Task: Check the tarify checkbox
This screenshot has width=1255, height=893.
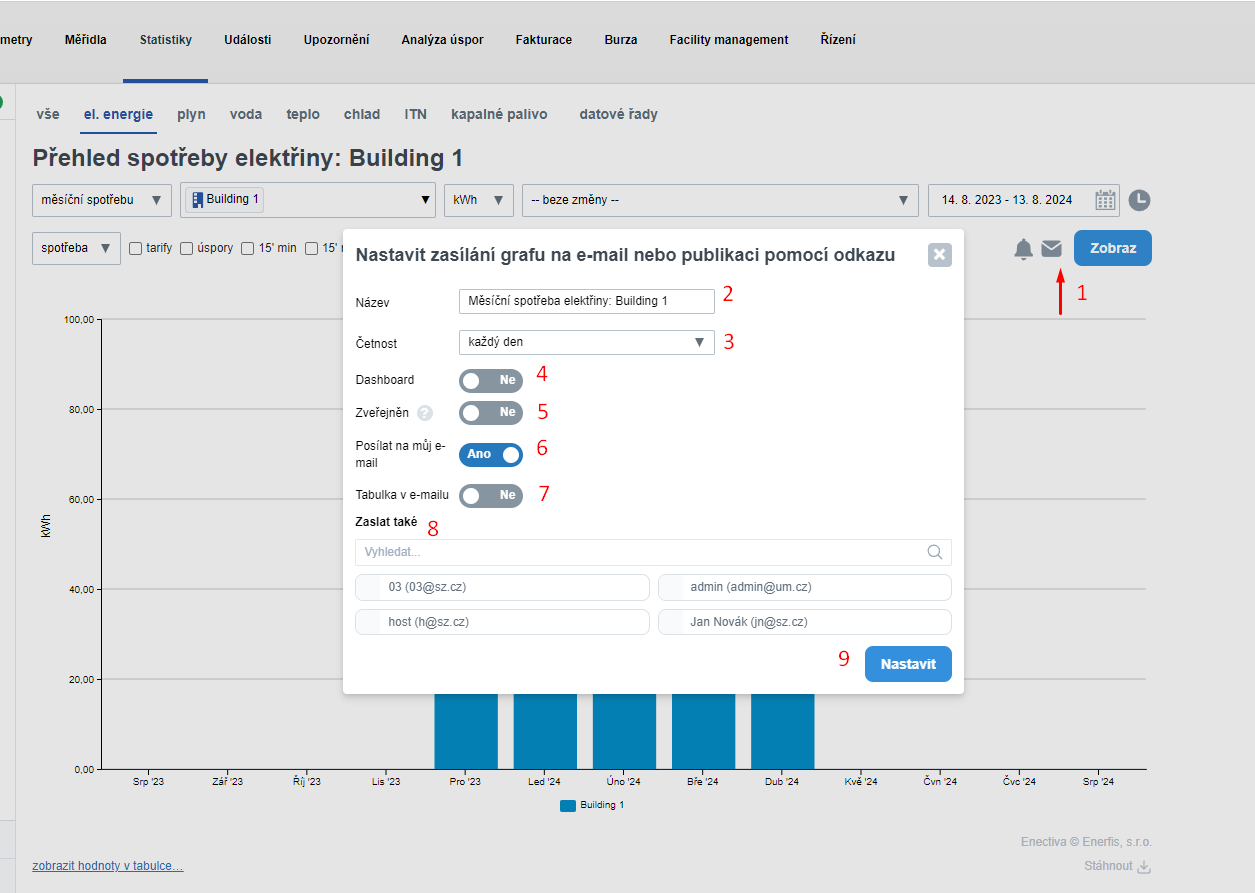Action: (x=135, y=248)
